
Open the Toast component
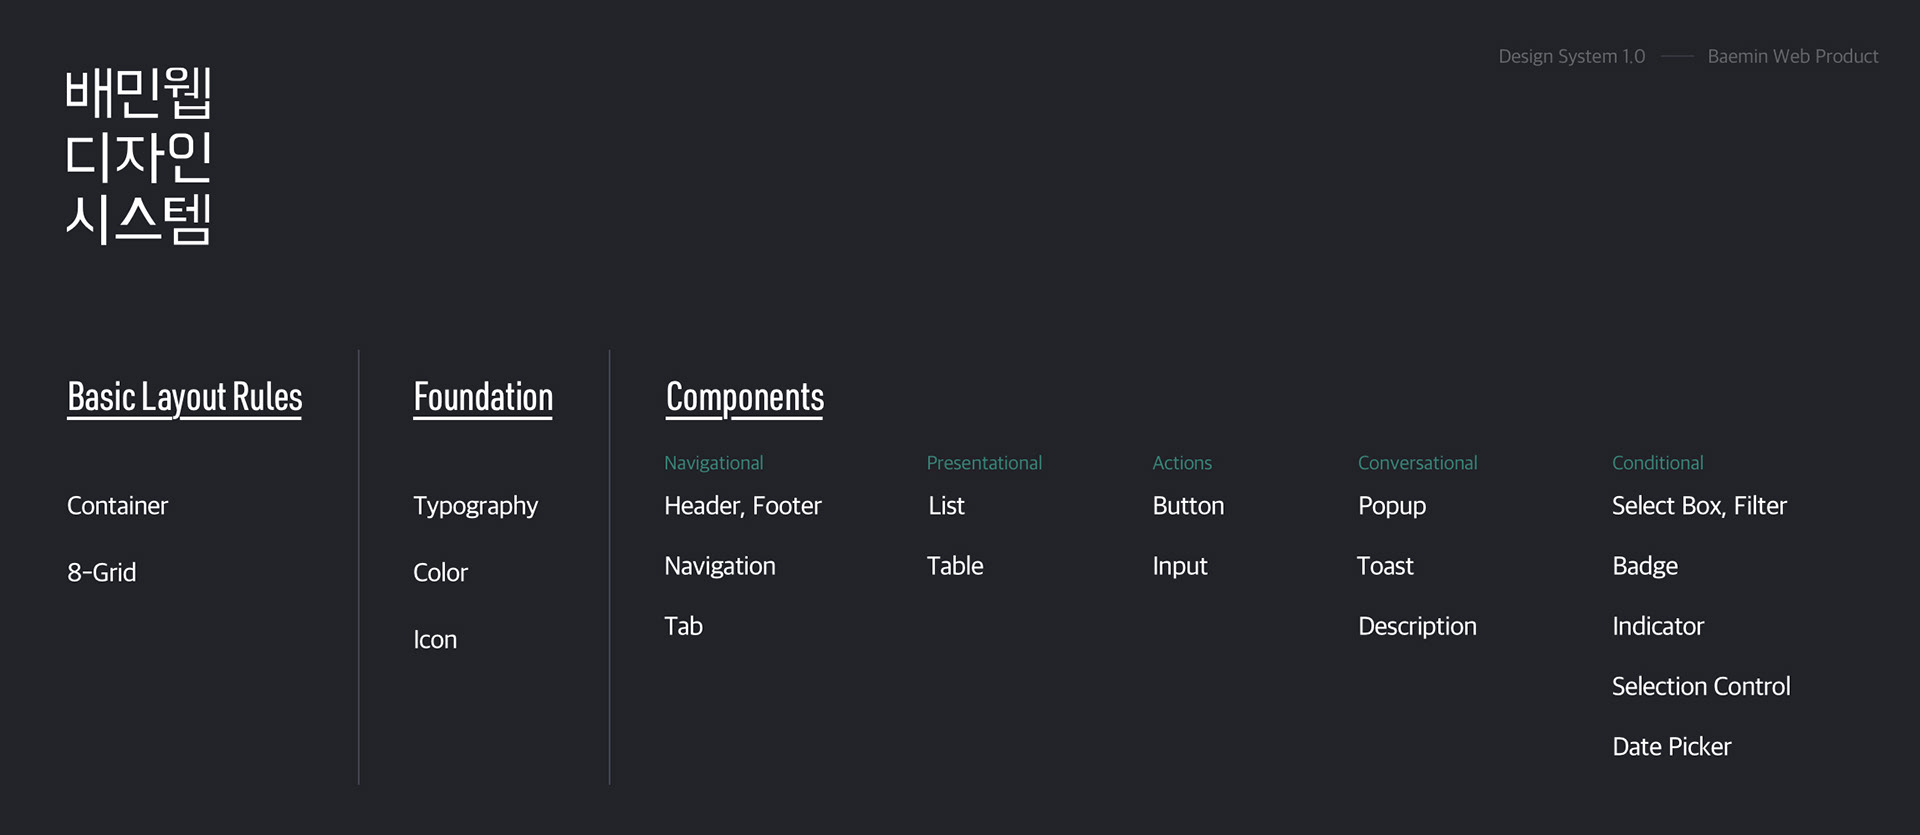pos(1385,566)
